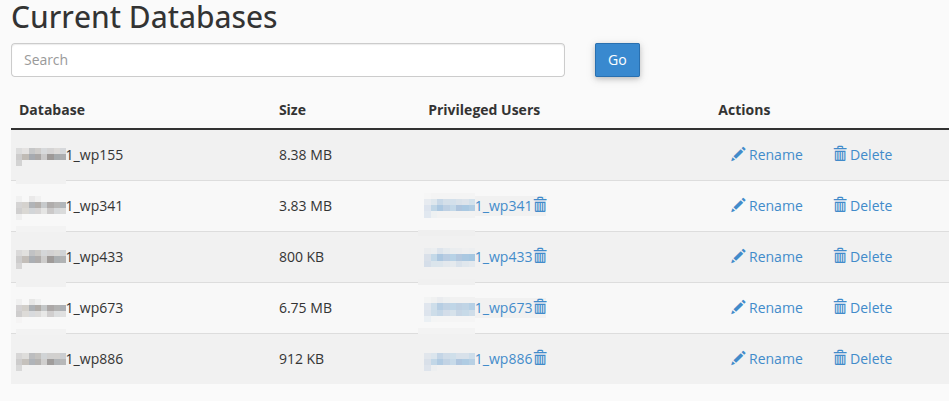Click the 800 KB size value

301,257
